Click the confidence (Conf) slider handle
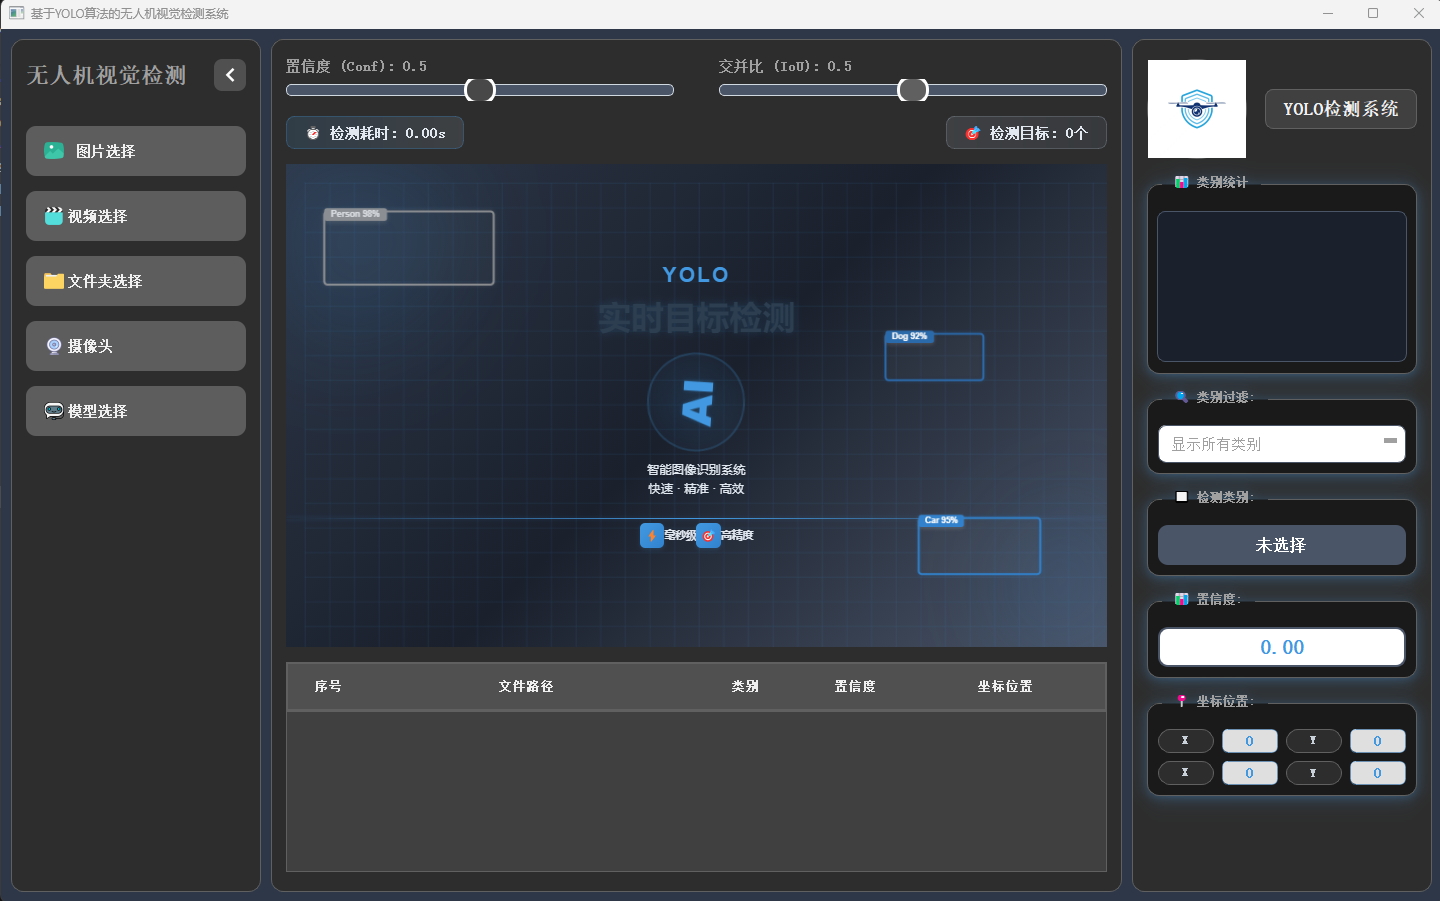 click(x=480, y=90)
